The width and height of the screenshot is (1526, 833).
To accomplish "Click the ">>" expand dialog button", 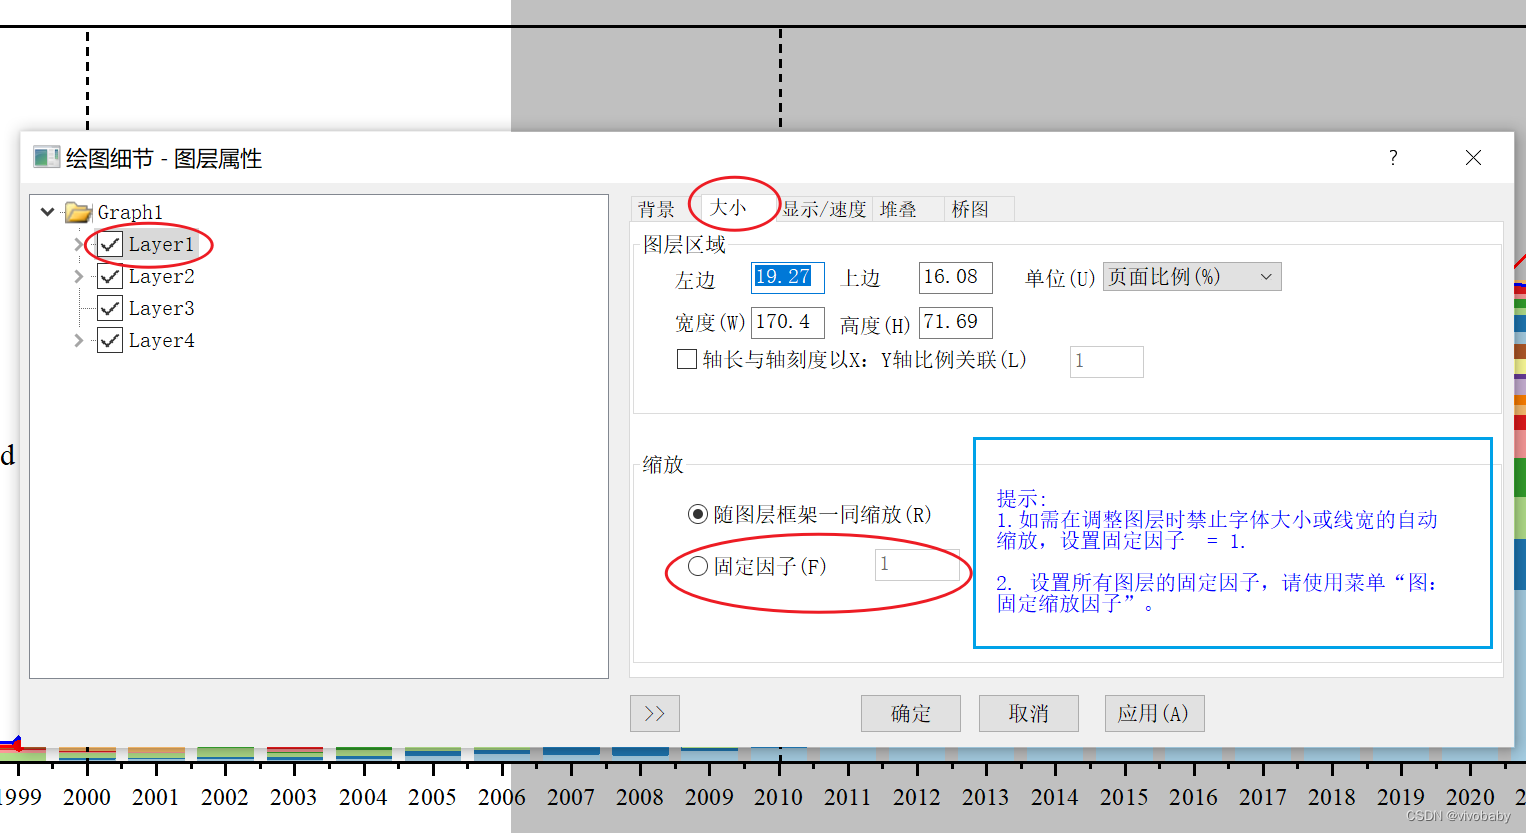I will [654, 713].
